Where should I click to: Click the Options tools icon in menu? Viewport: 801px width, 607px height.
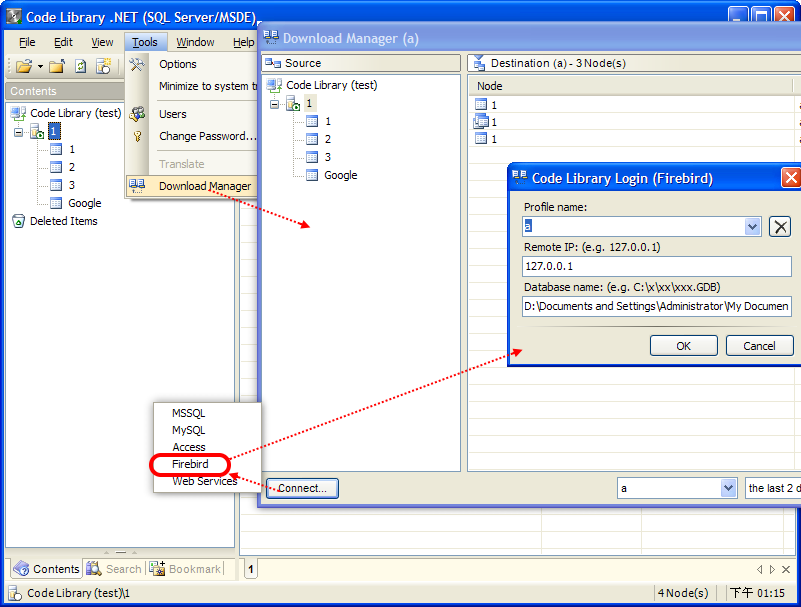[x=137, y=64]
